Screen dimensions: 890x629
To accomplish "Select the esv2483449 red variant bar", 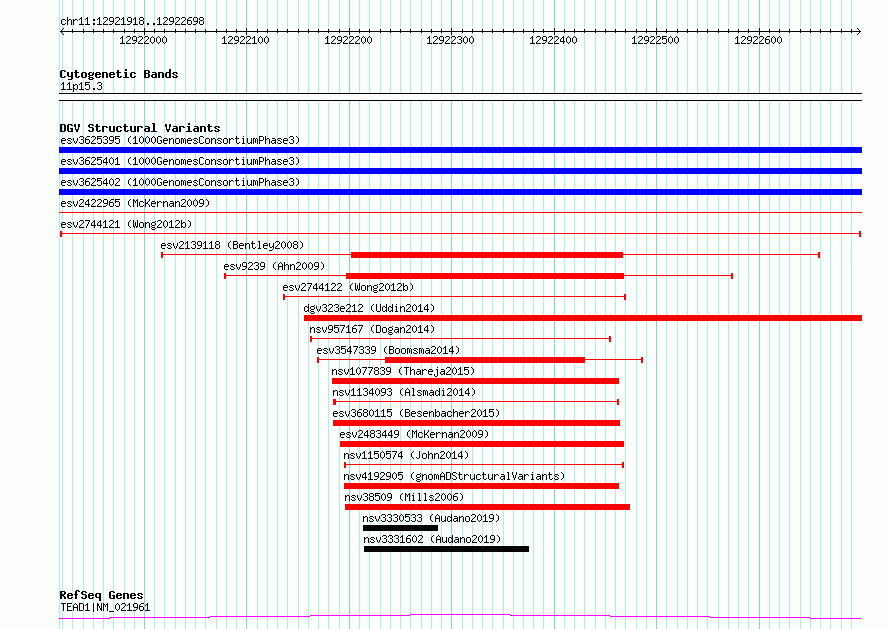I will [x=482, y=444].
